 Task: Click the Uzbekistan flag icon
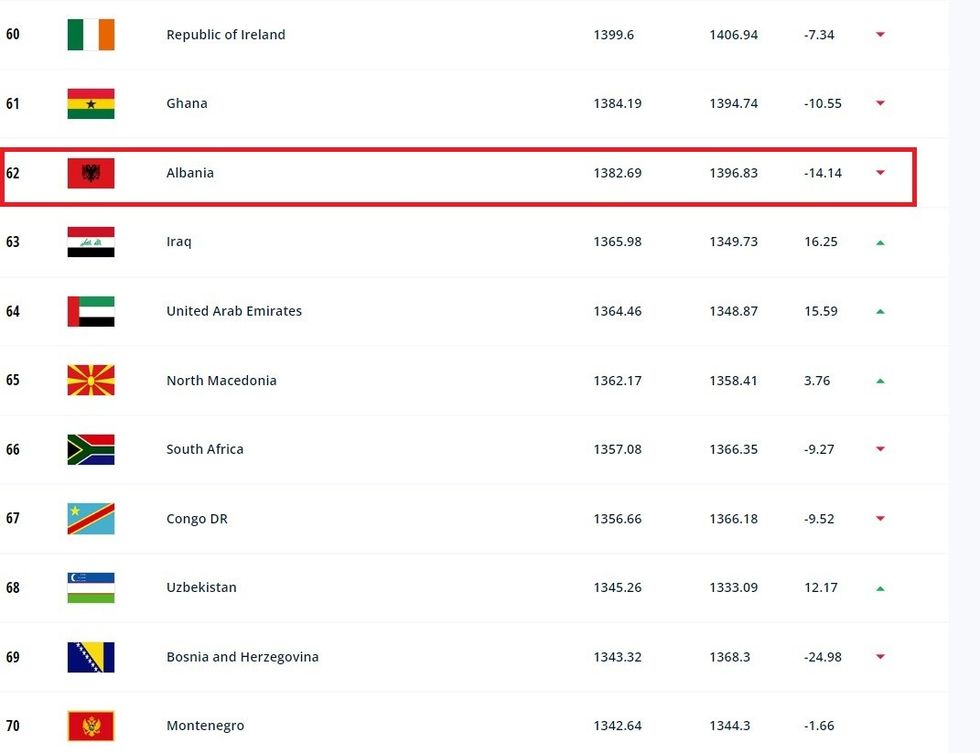[x=91, y=588]
